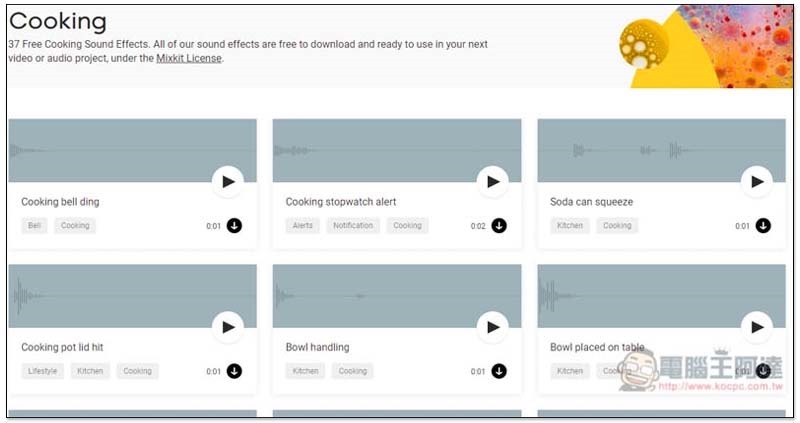This screenshot has height=423, width=800.
Task: Play the Bowl placed on table sound
Action: 757,327
